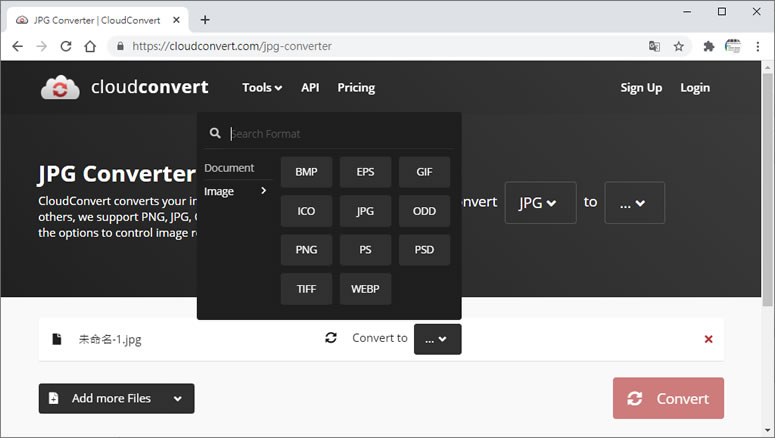Click the file icon beside 未命名-1.jpg
Image resolution: width=775 pixels, height=438 pixels.
pos(57,339)
